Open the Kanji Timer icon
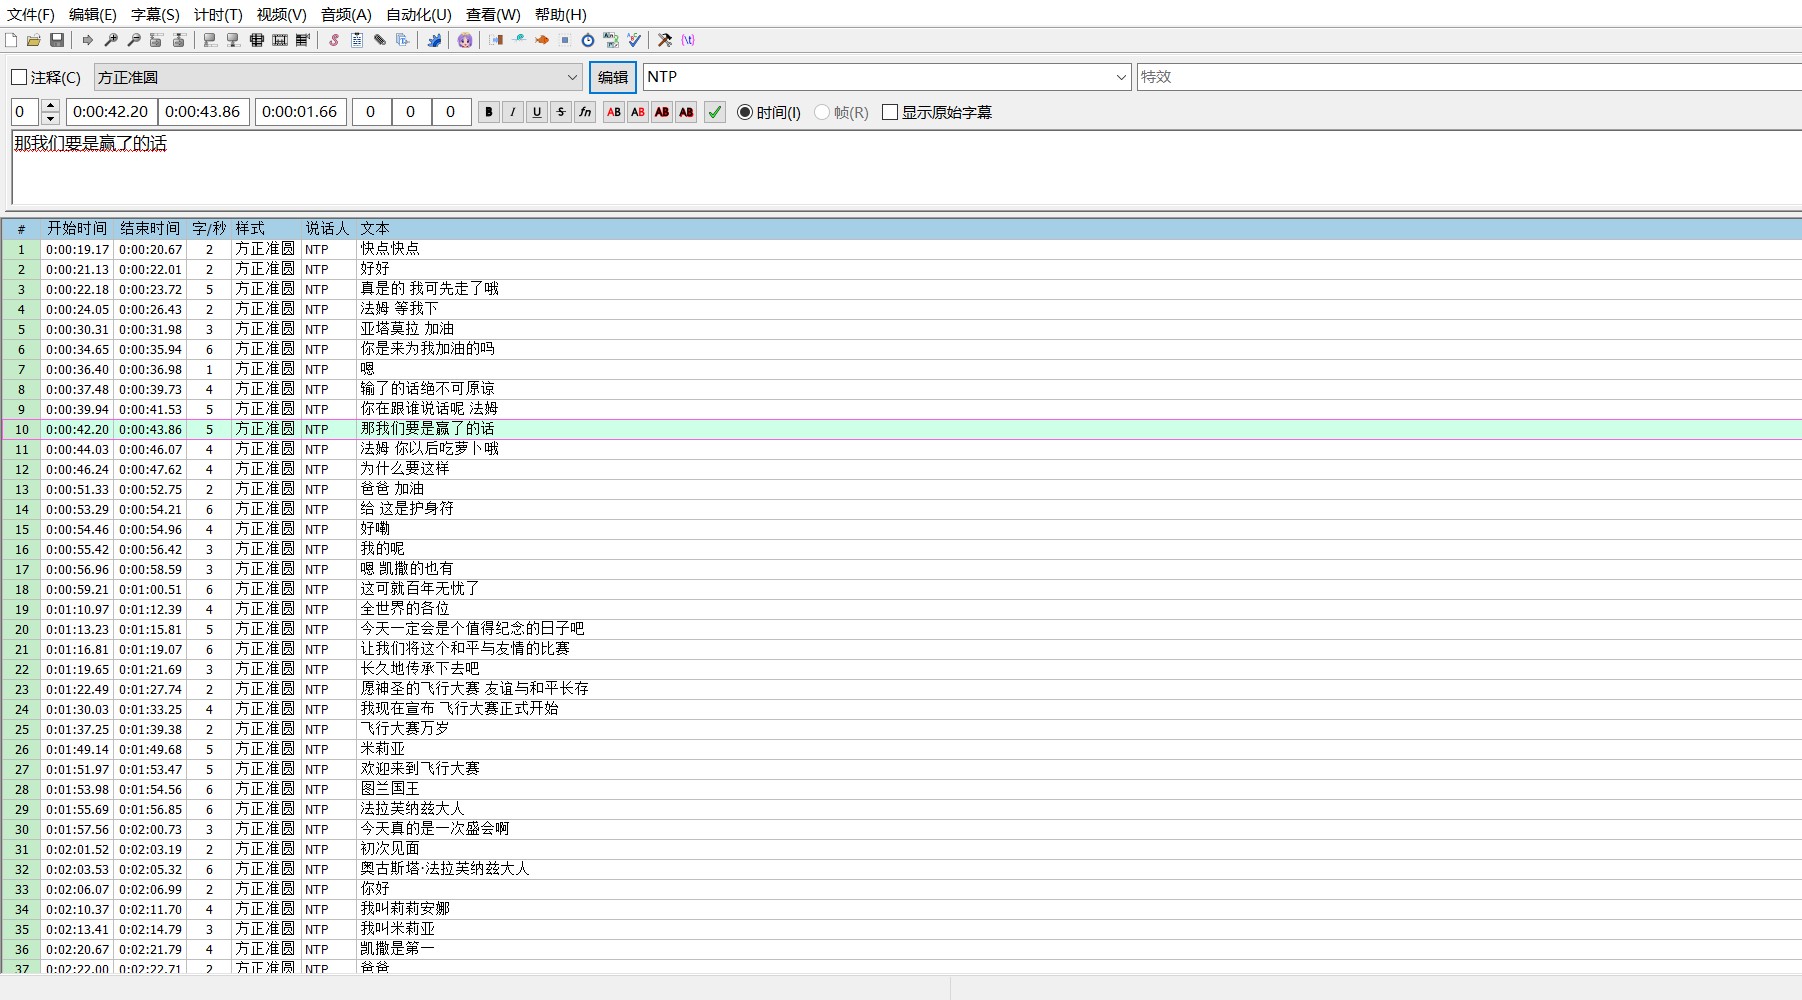 coord(611,40)
